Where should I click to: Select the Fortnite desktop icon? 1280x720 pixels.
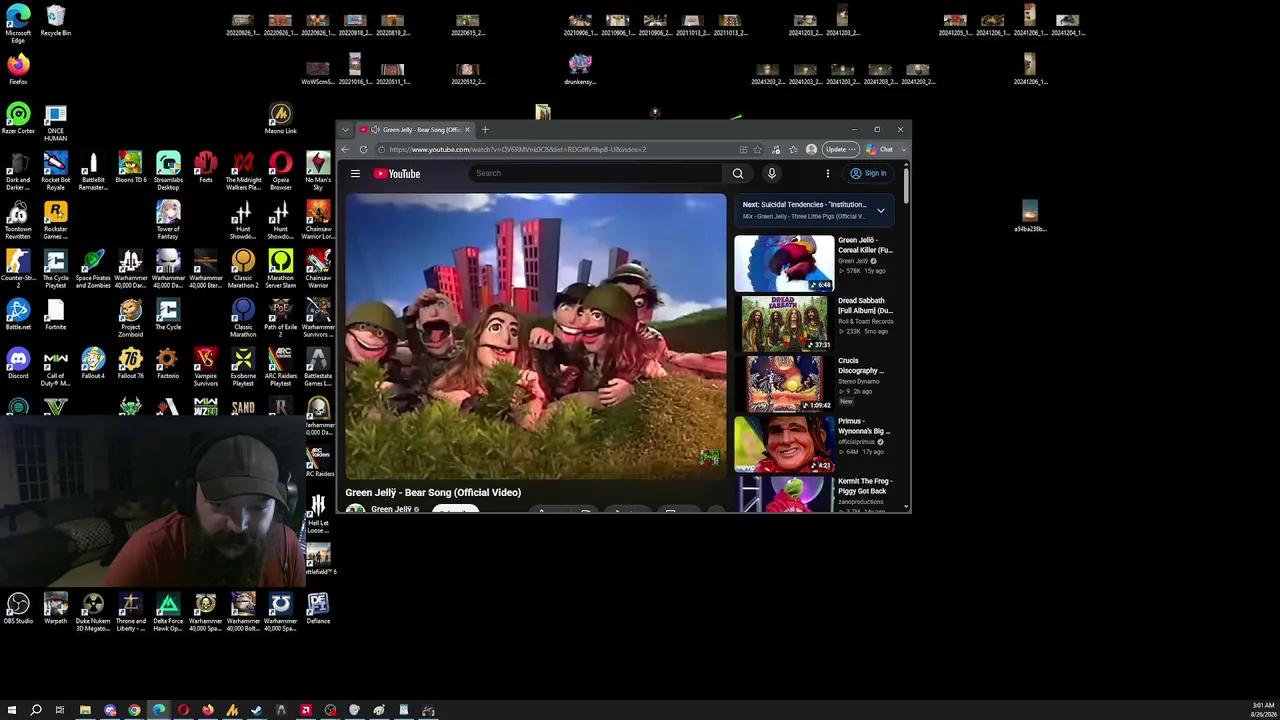55,315
